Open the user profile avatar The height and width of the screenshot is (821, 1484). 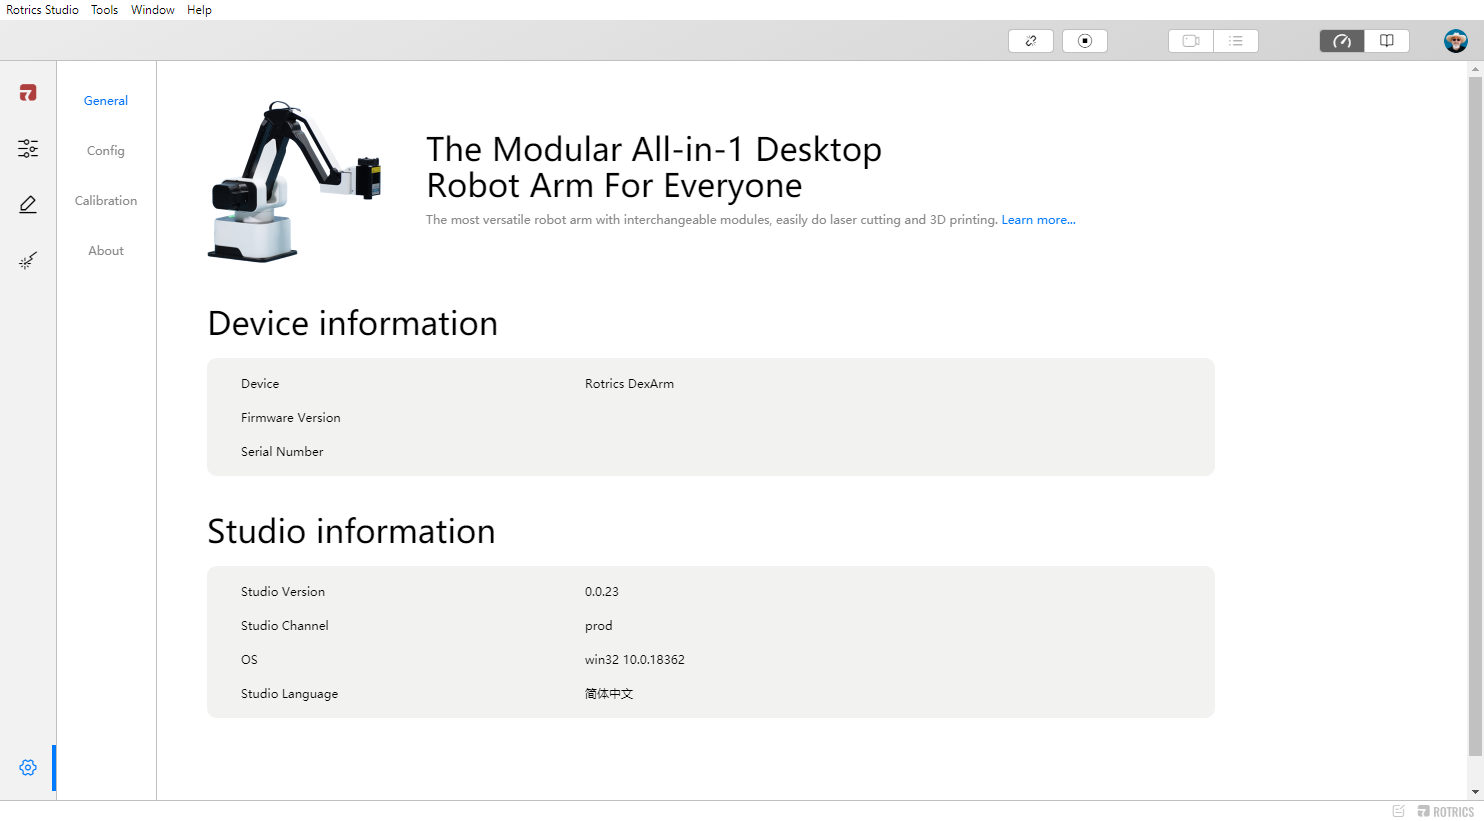click(1456, 41)
